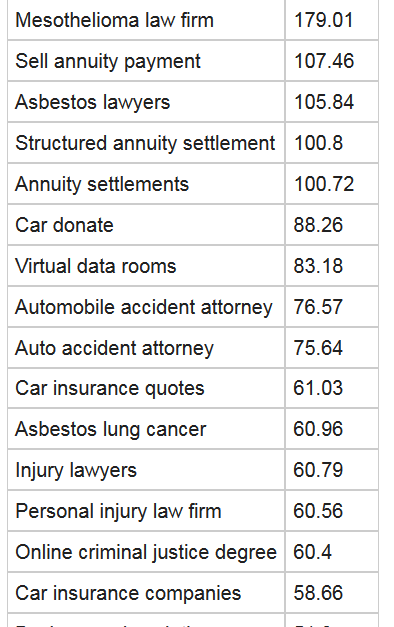Select the 88.26 value cell

[x=332, y=225]
